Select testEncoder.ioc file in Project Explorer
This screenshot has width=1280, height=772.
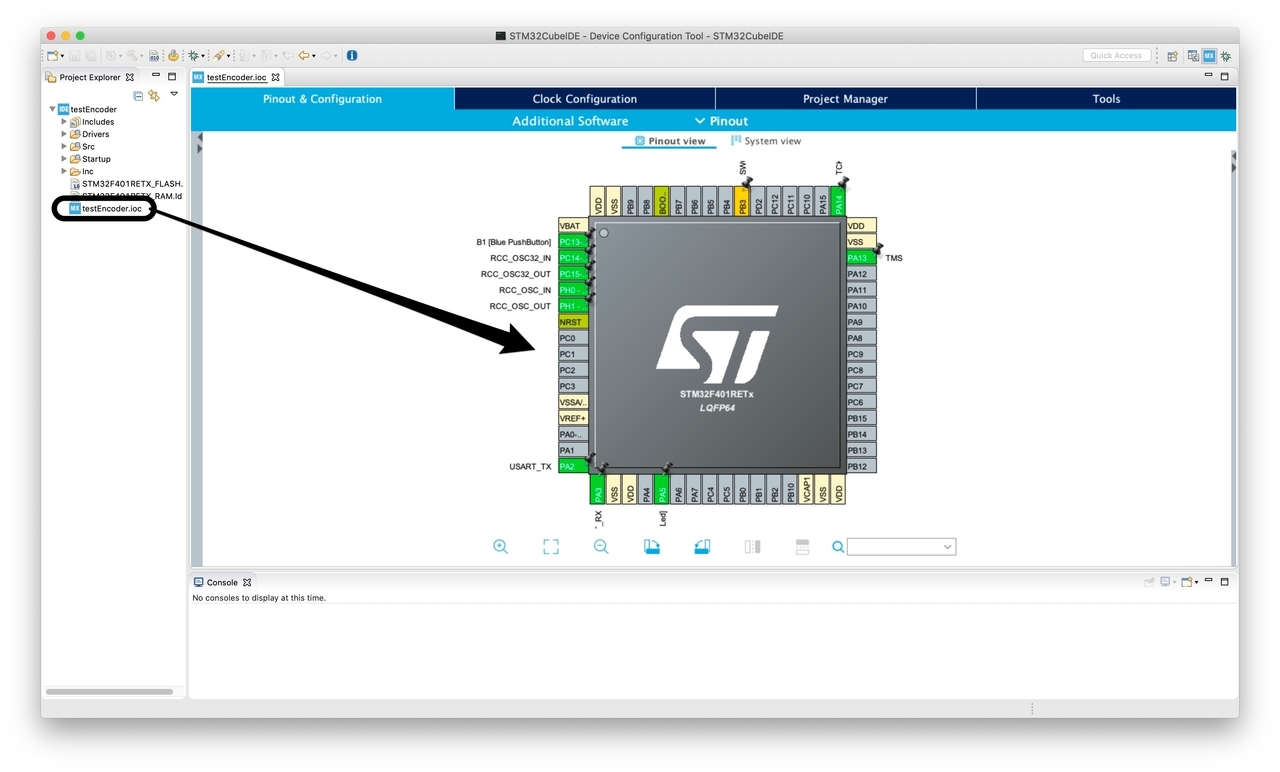105,209
